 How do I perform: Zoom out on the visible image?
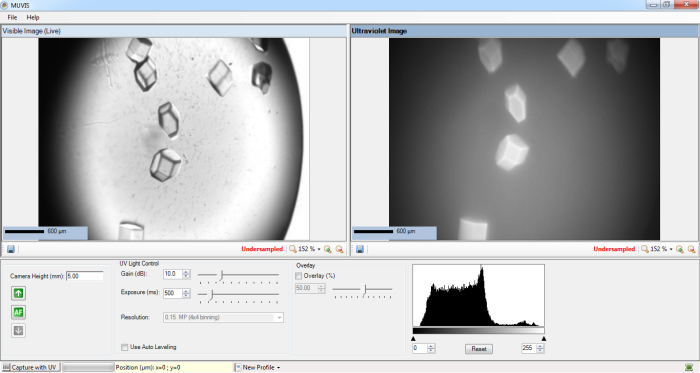click(x=339, y=249)
